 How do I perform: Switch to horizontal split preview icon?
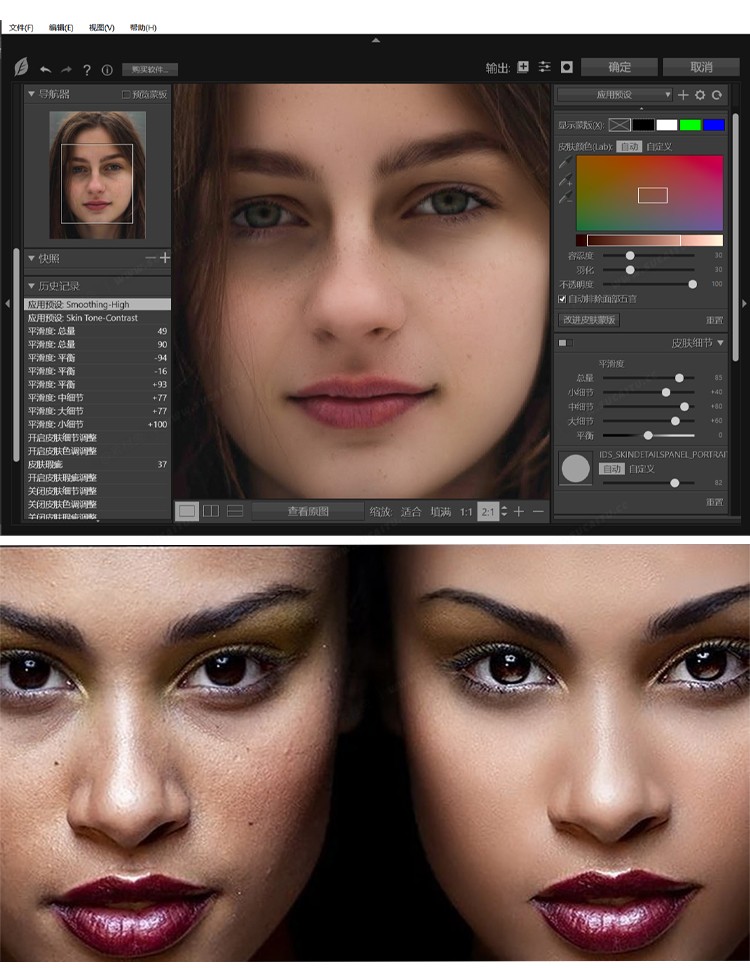point(235,511)
